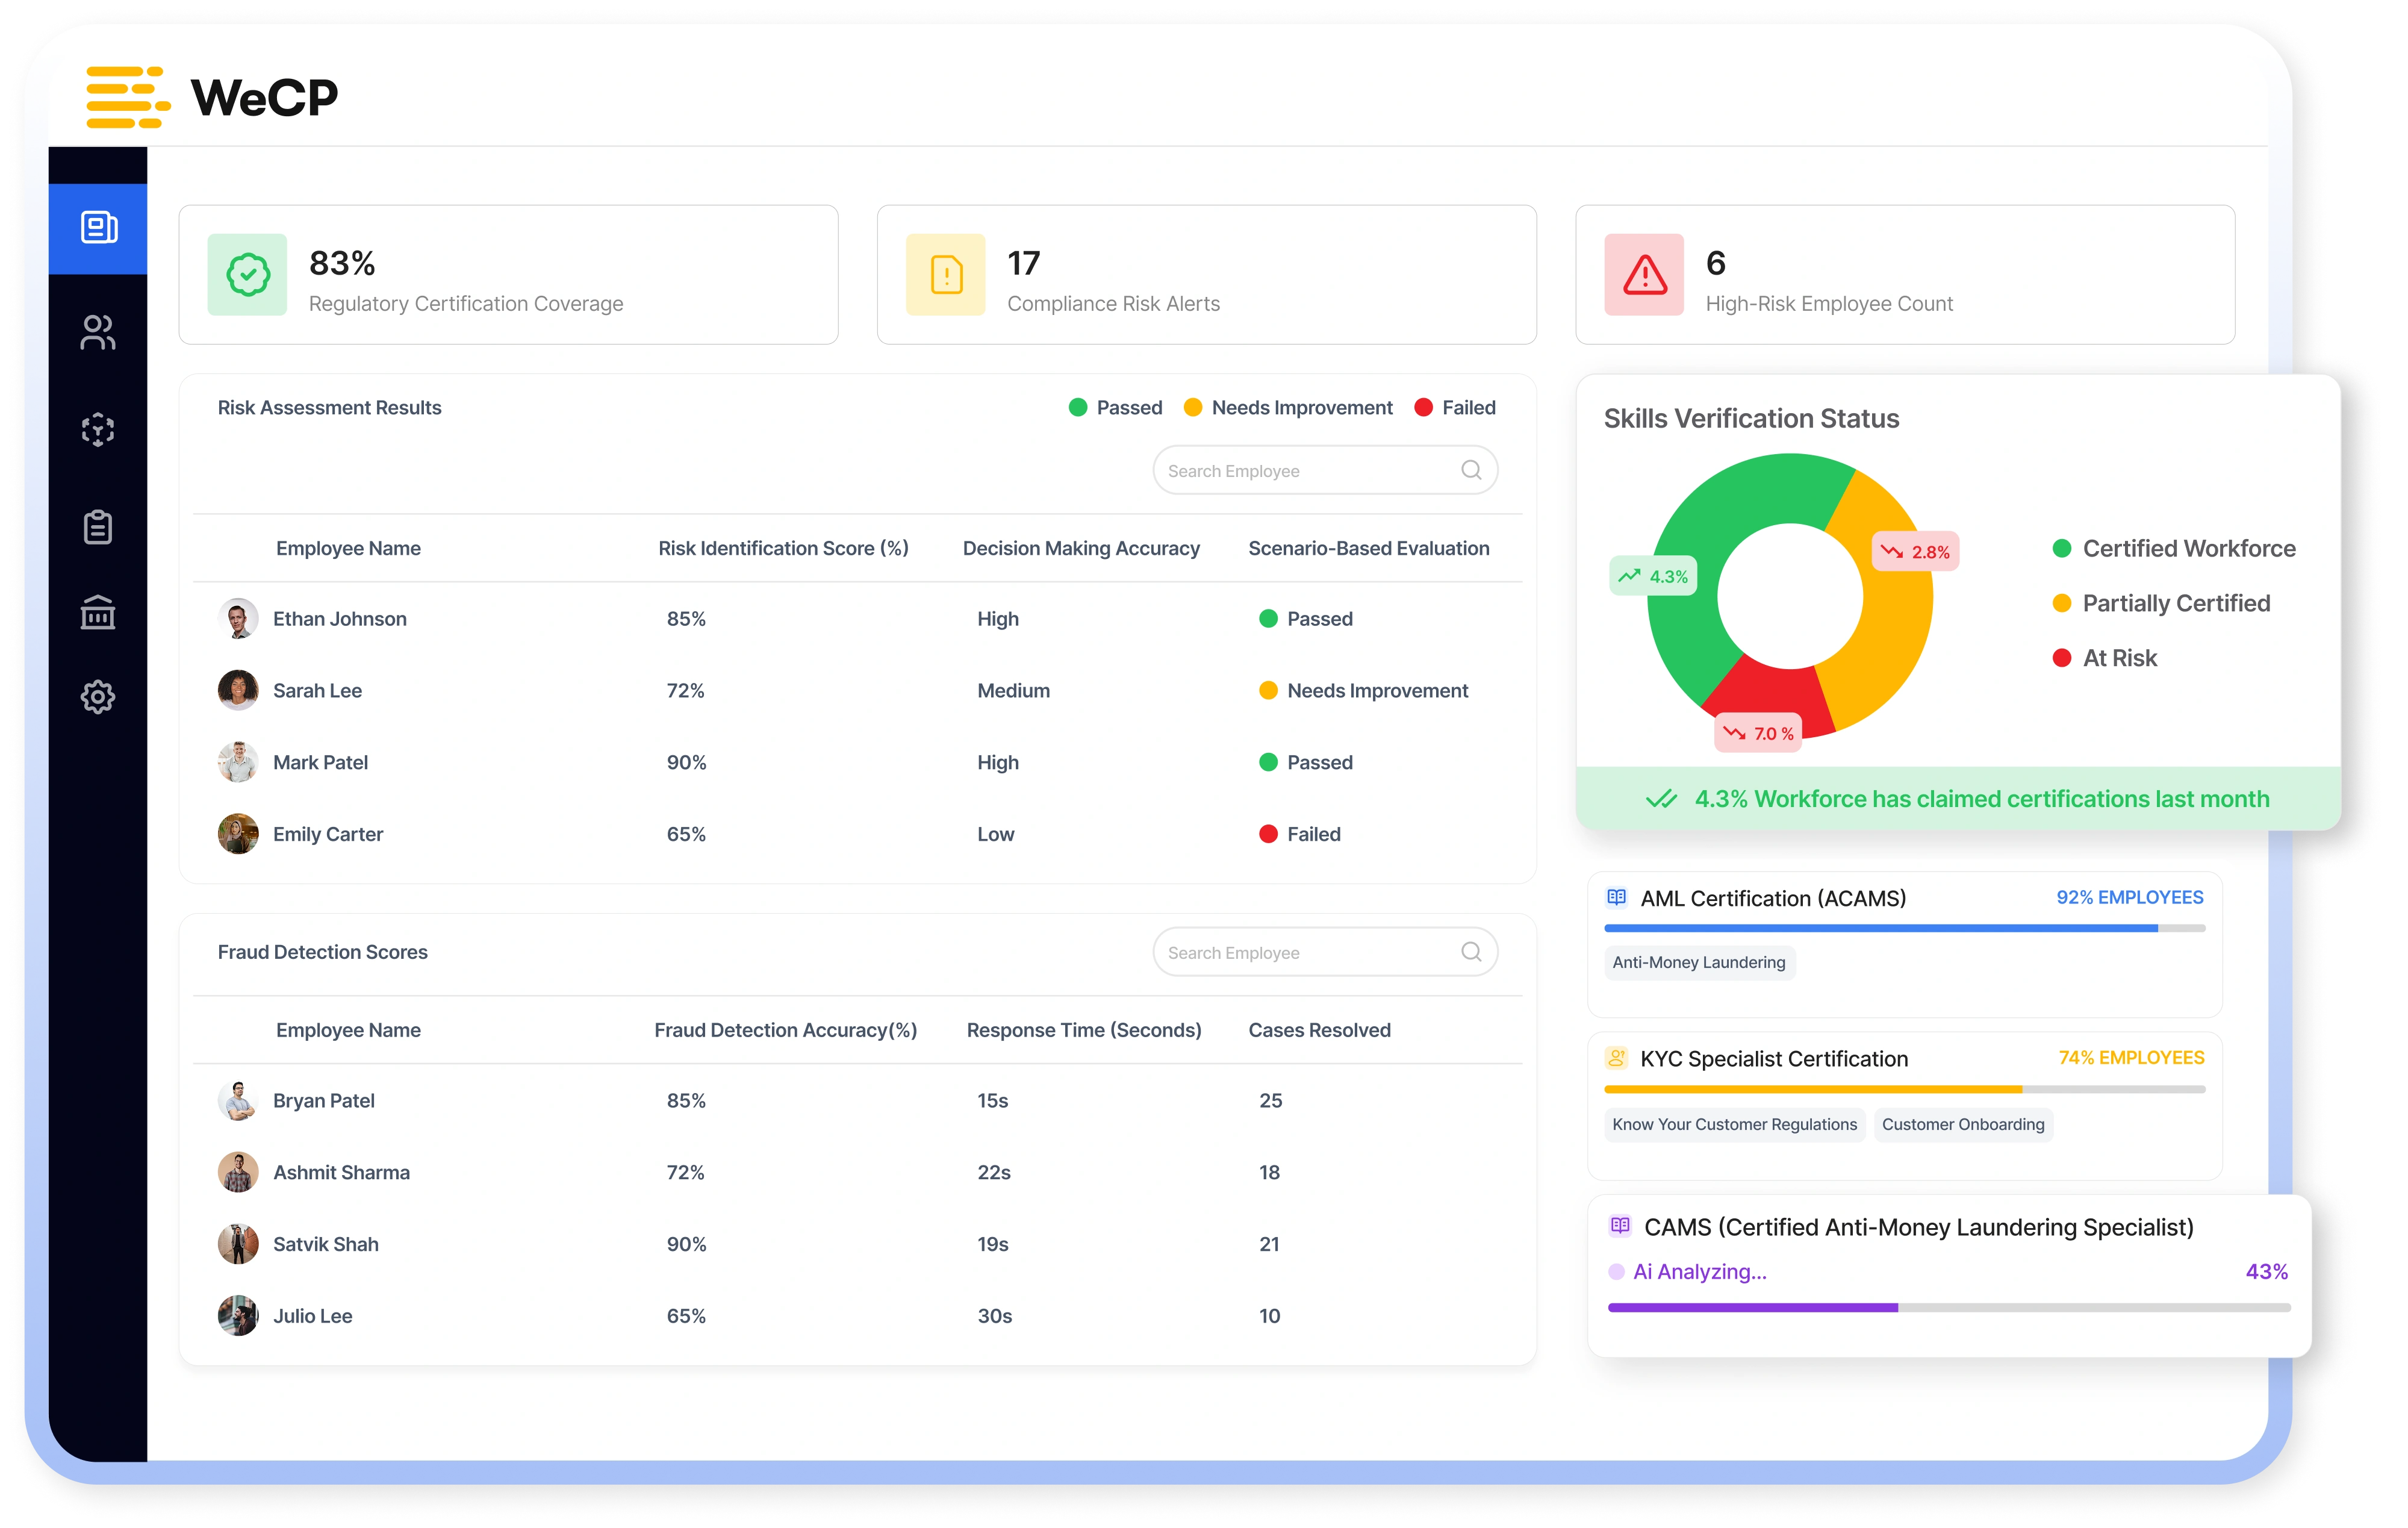Image resolution: width=2408 pixels, height=1528 pixels.
Task: Click Bryan Patel's avatar
Action: click(238, 1101)
